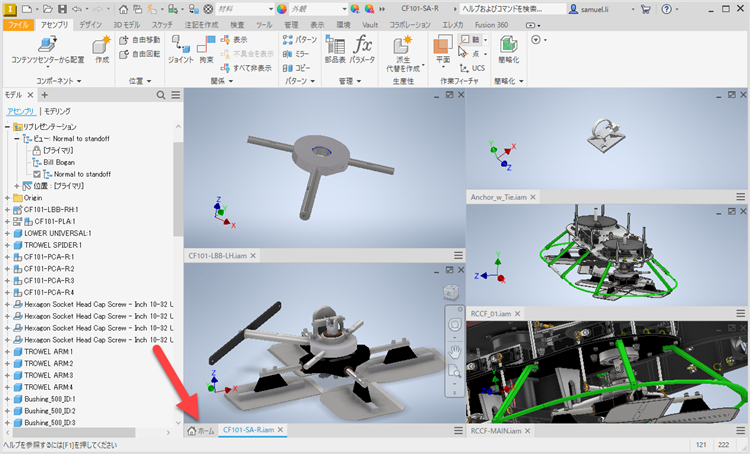Activate the RCCF-MAIN.iam document tab
The image size is (750, 454).
[x=496, y=431]
